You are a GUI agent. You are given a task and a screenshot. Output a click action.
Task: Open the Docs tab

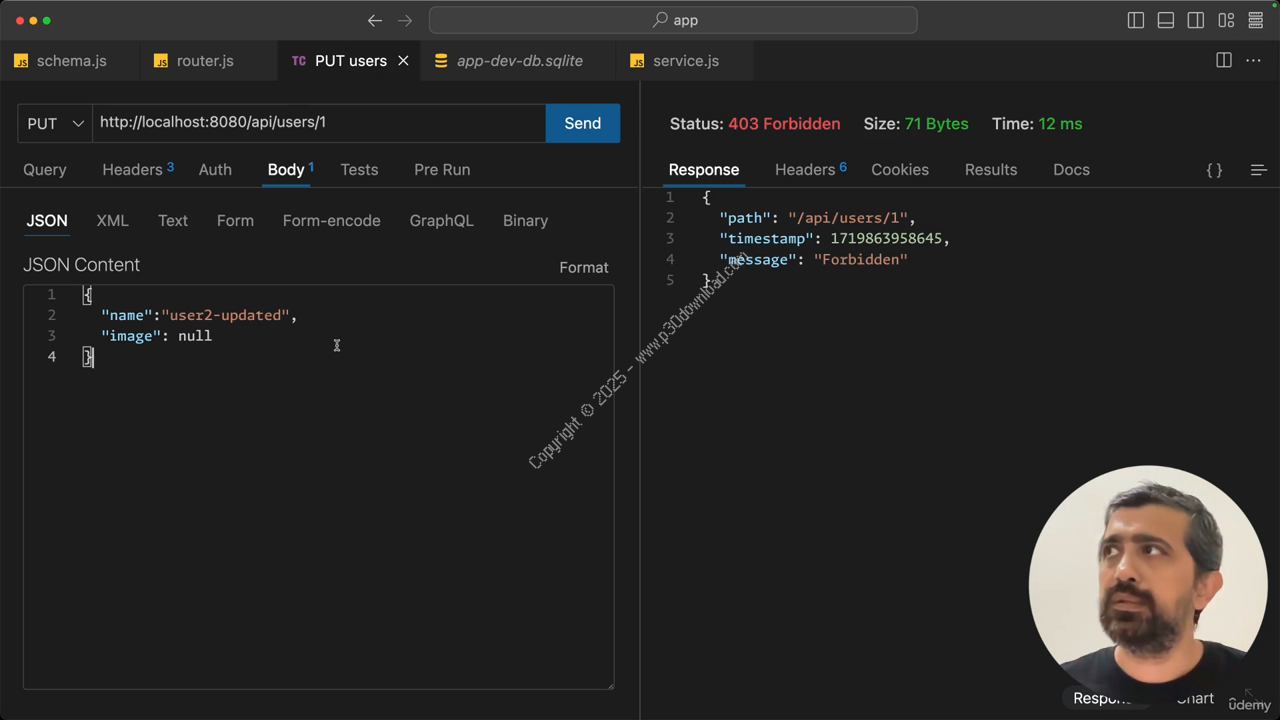[x=1071, y=170]
